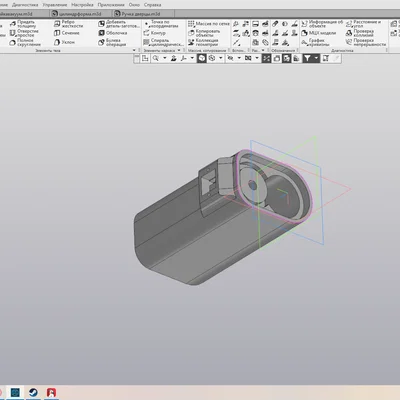Click the Массив по сетке tool

pyautogui.click(x=209, y=24)
